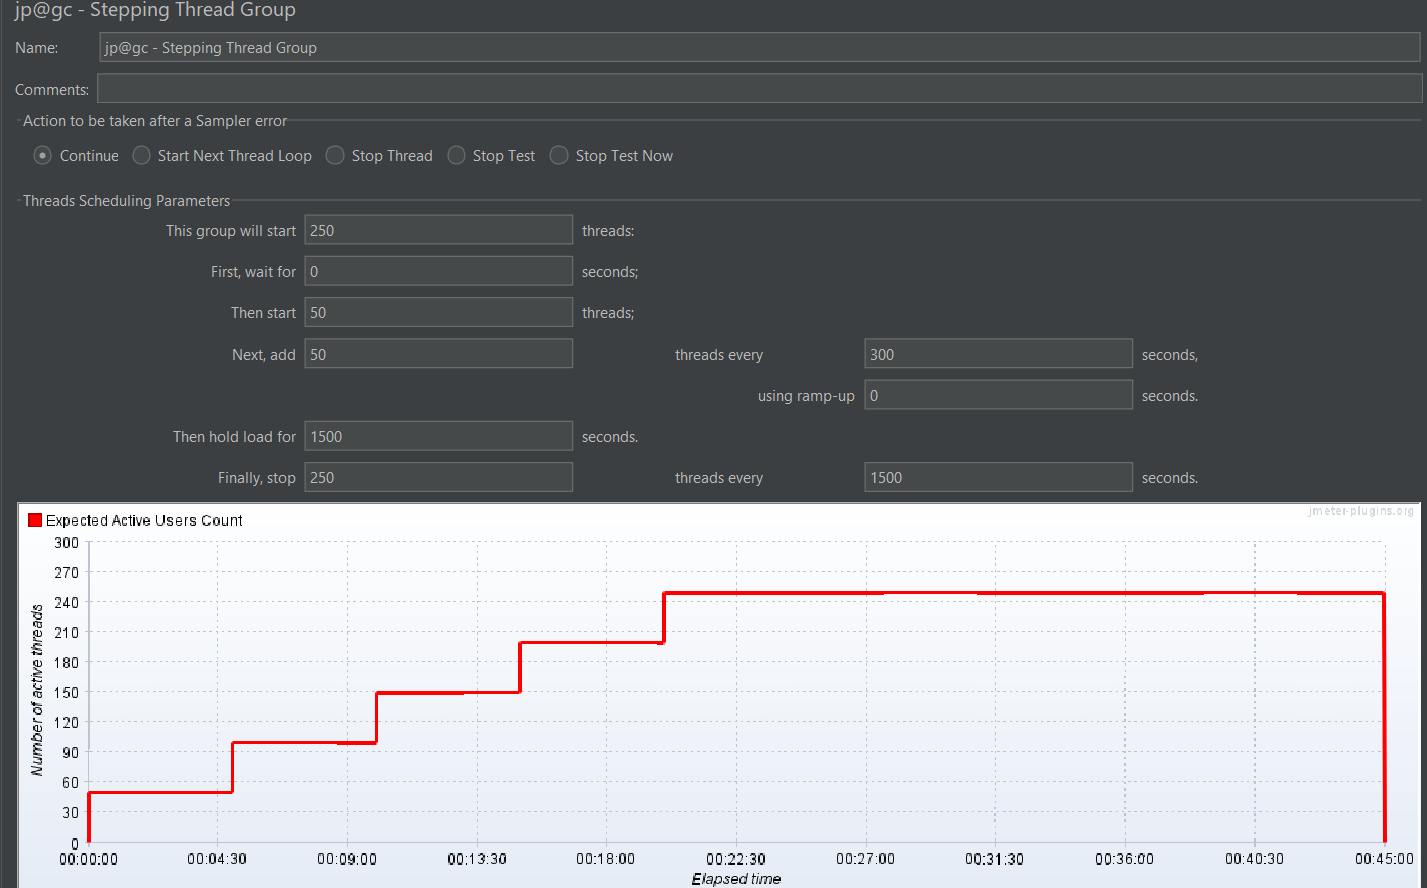The width and height of the screenshot is (1427, 888).
Task: Click the "Finally, stop" threads field
Action: [x=438, y=477]
